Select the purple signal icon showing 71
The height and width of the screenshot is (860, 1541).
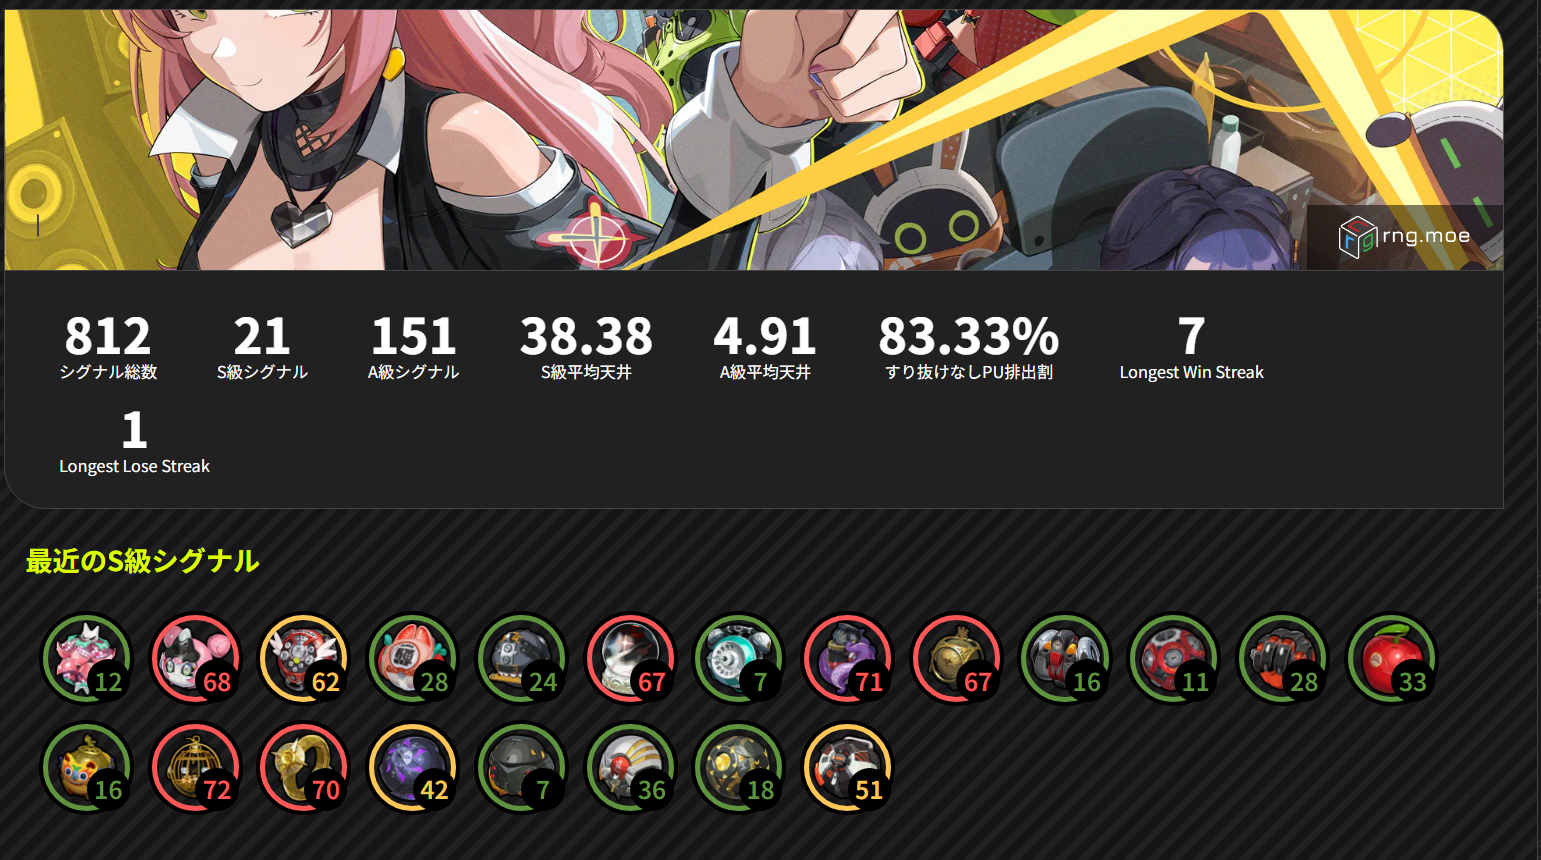[848, 659]
